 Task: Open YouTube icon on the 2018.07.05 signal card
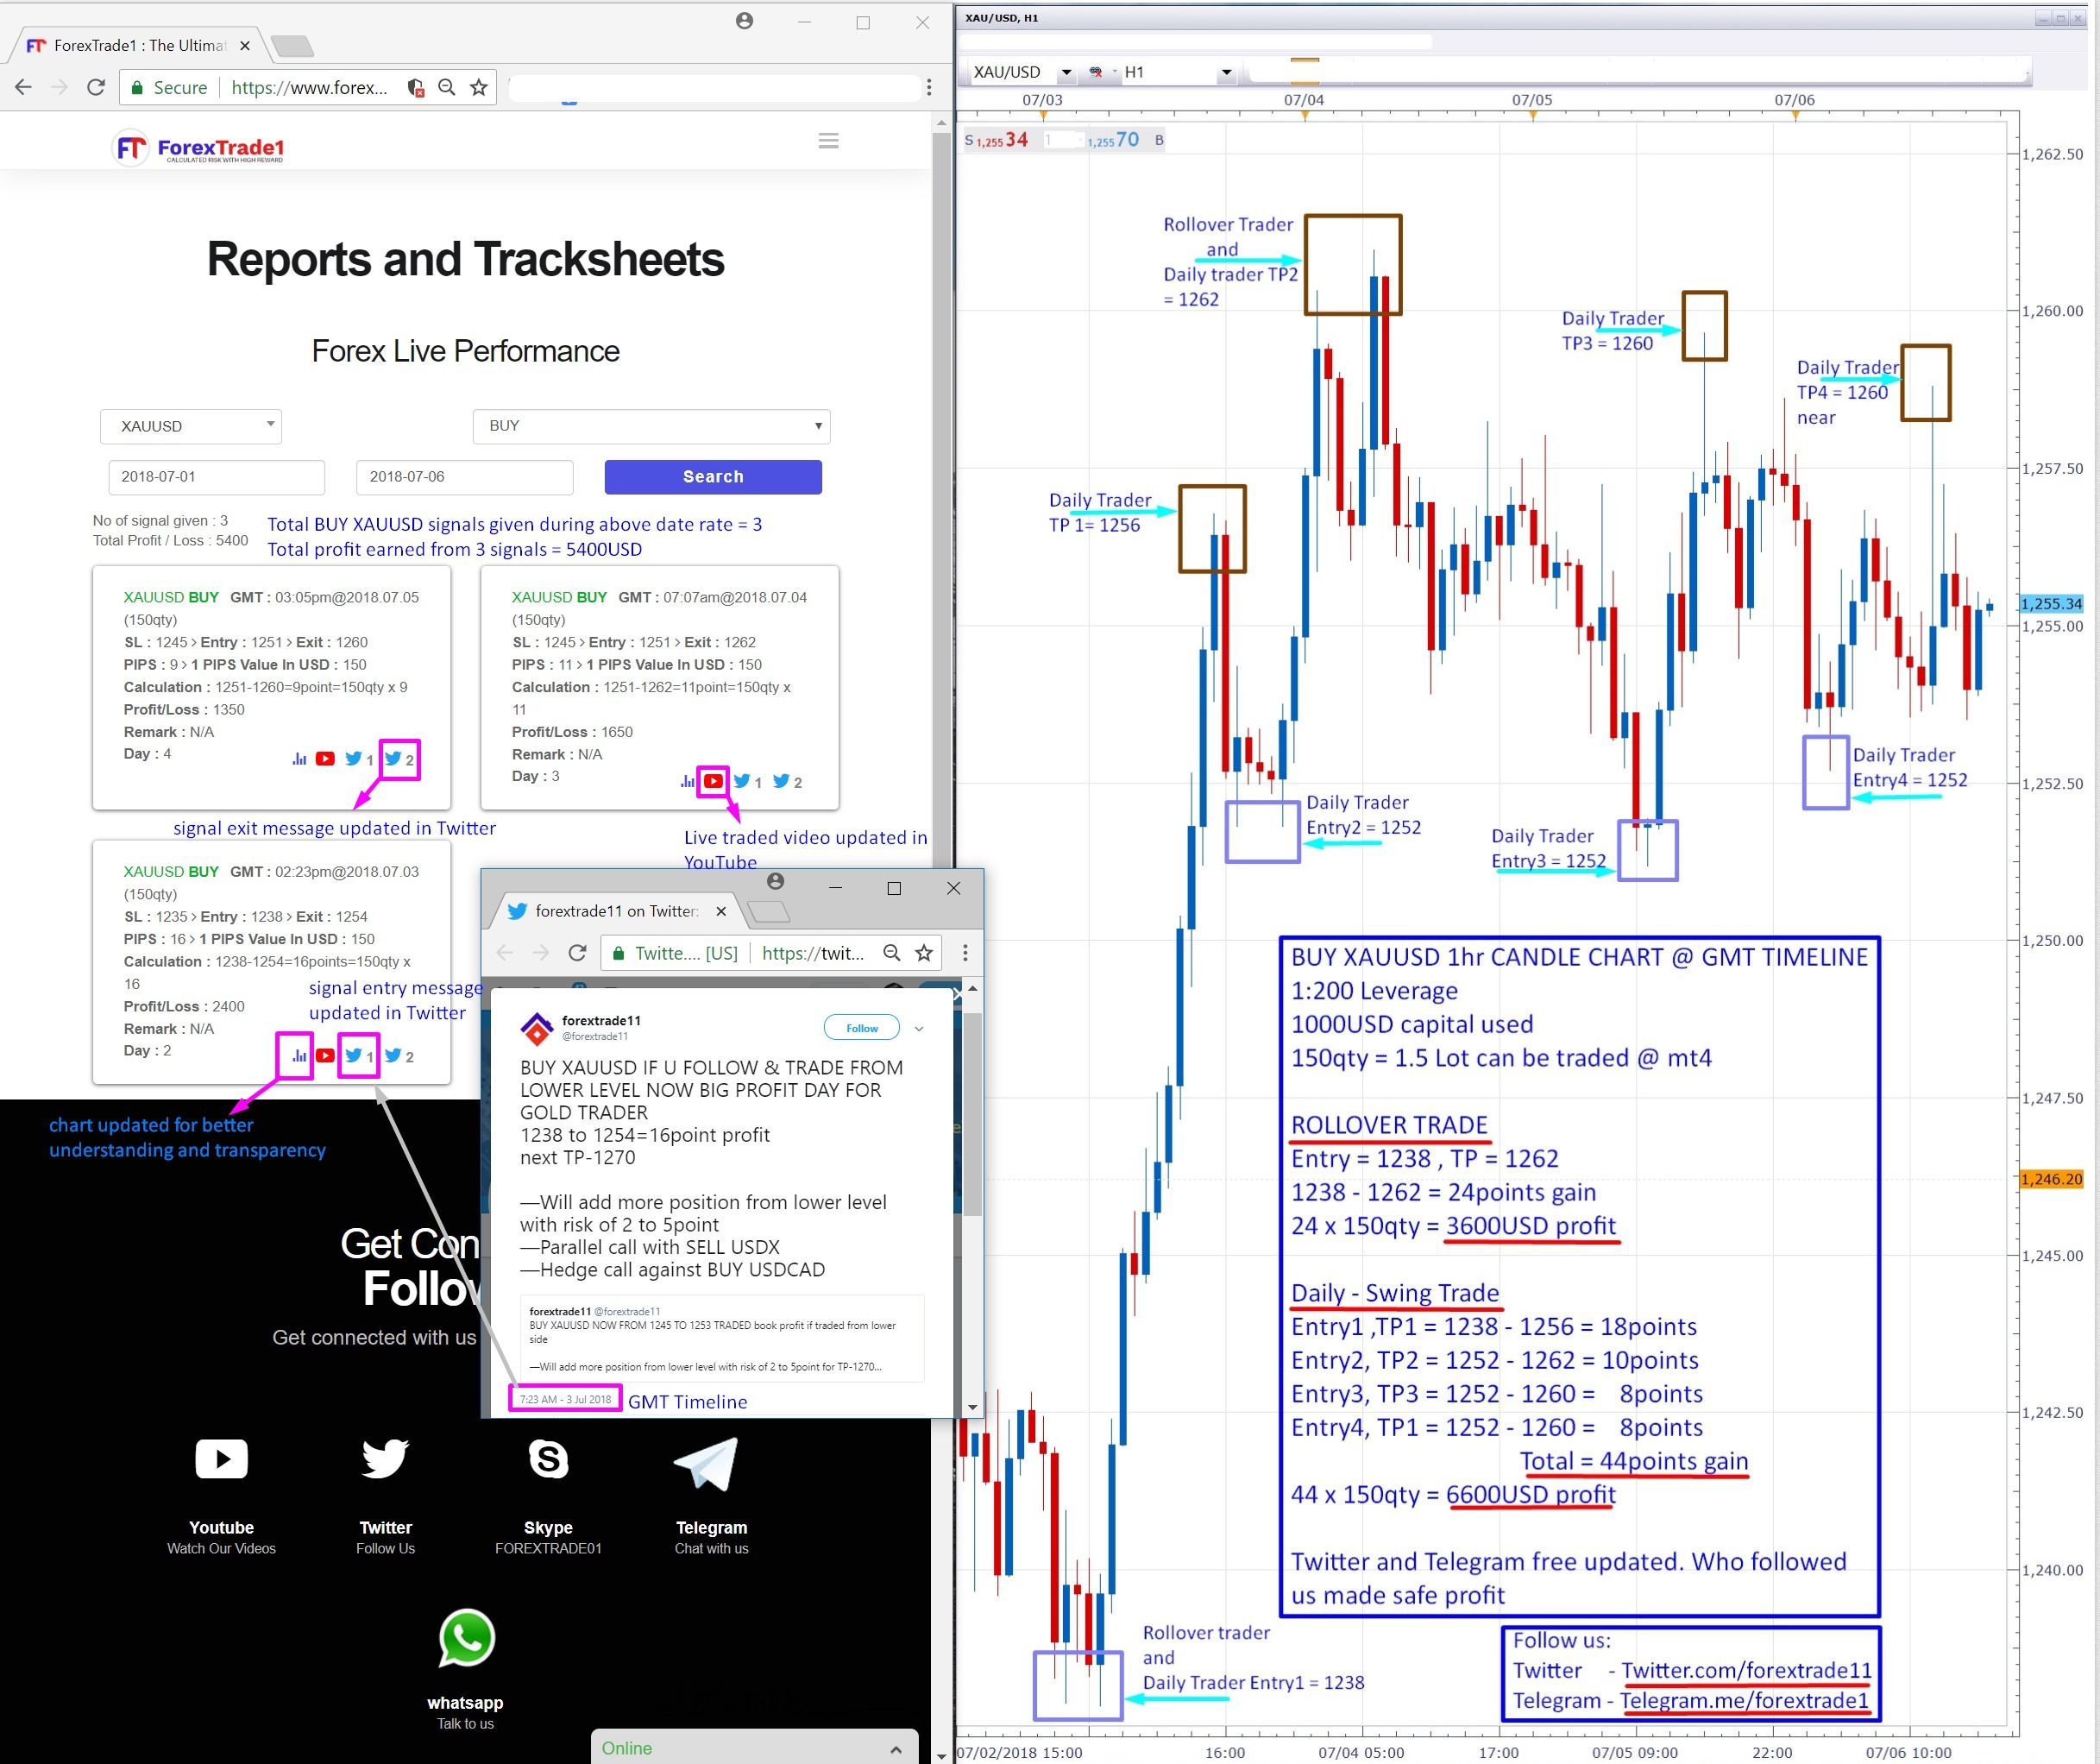coord(325,759)
